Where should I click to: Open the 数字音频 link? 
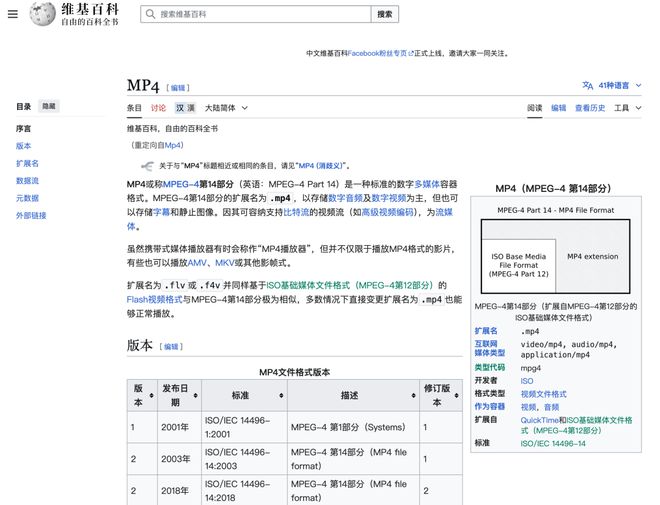pyautogui.click(x=345, y=198)
